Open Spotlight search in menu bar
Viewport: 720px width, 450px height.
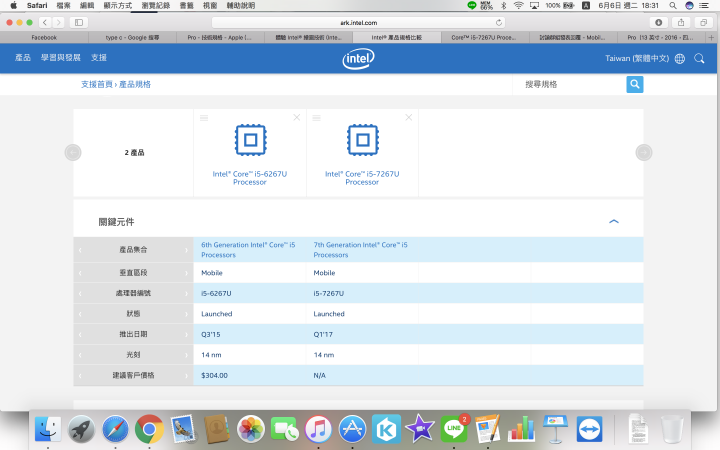(x=673, y=6)
